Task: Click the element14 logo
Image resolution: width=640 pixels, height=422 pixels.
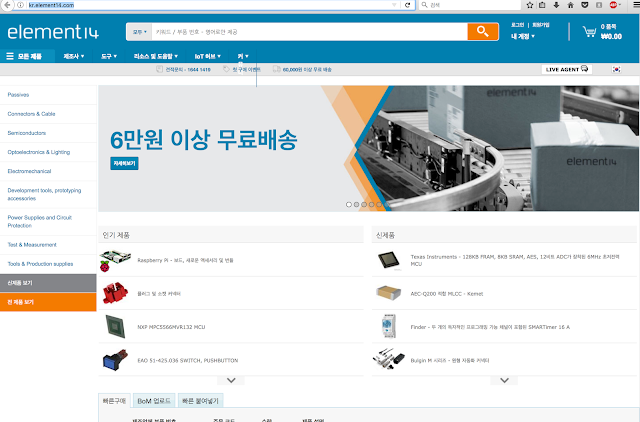Action: (53, 32)
